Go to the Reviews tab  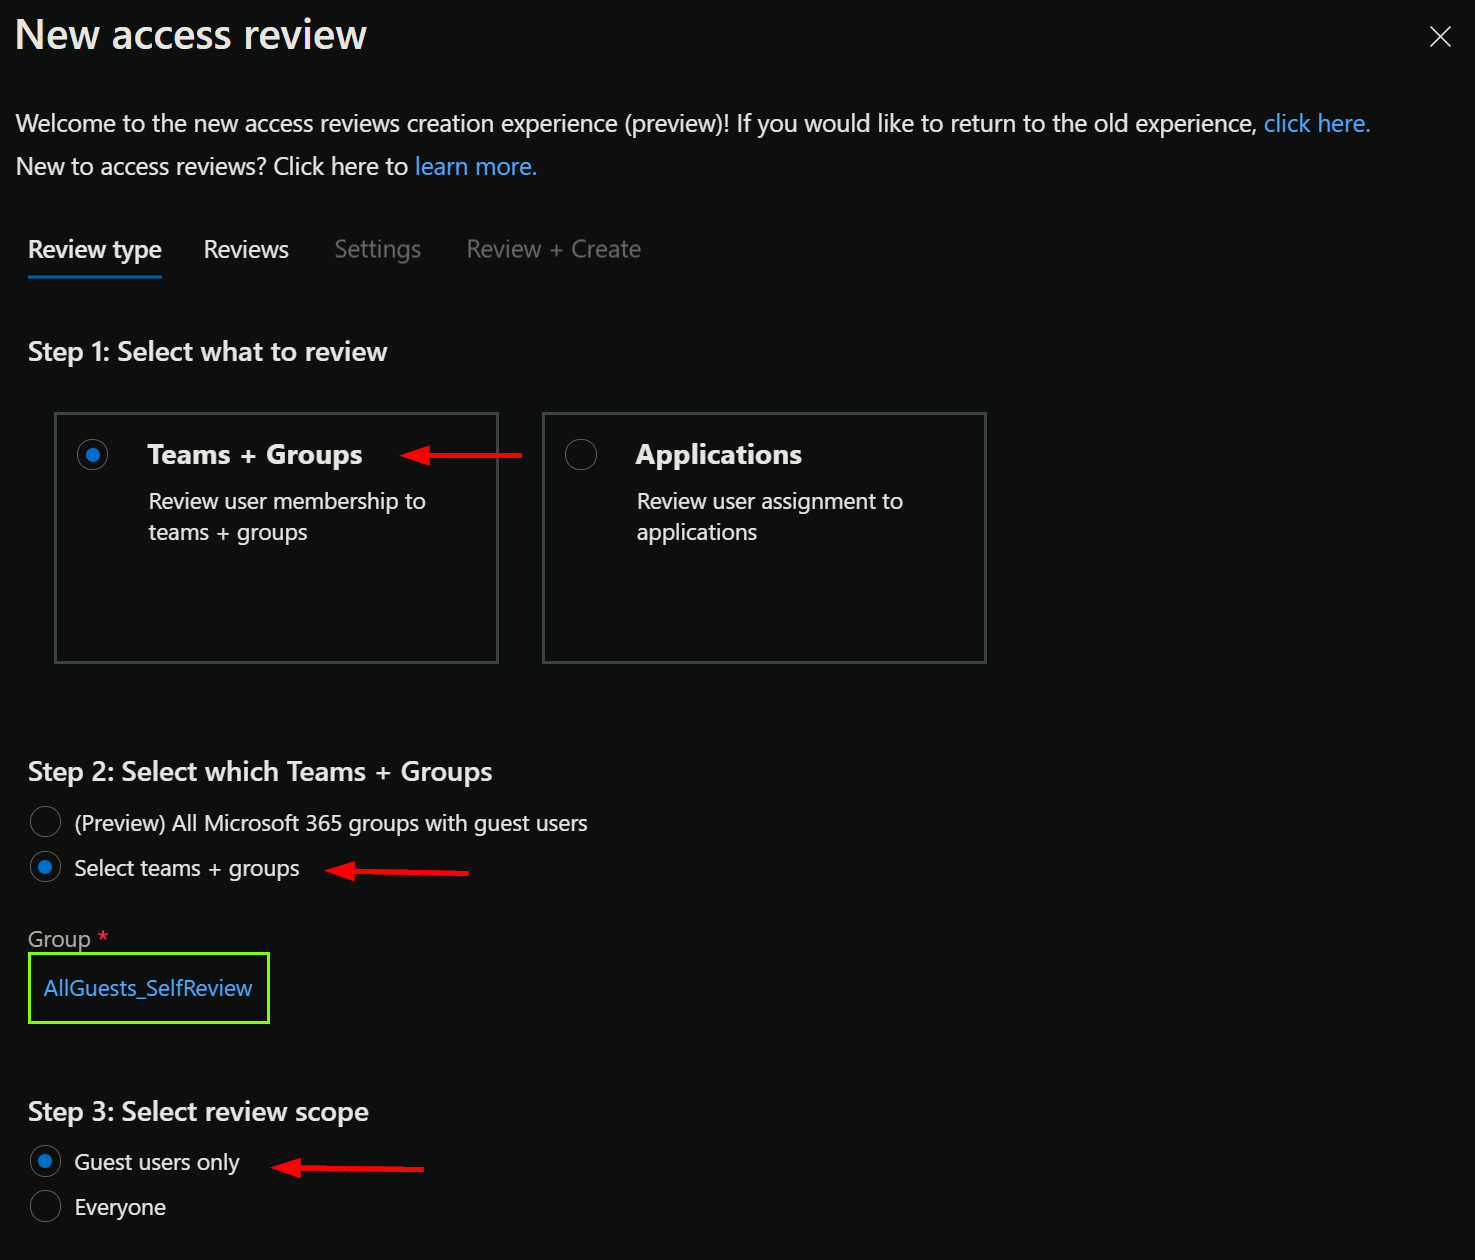point(246,250)
